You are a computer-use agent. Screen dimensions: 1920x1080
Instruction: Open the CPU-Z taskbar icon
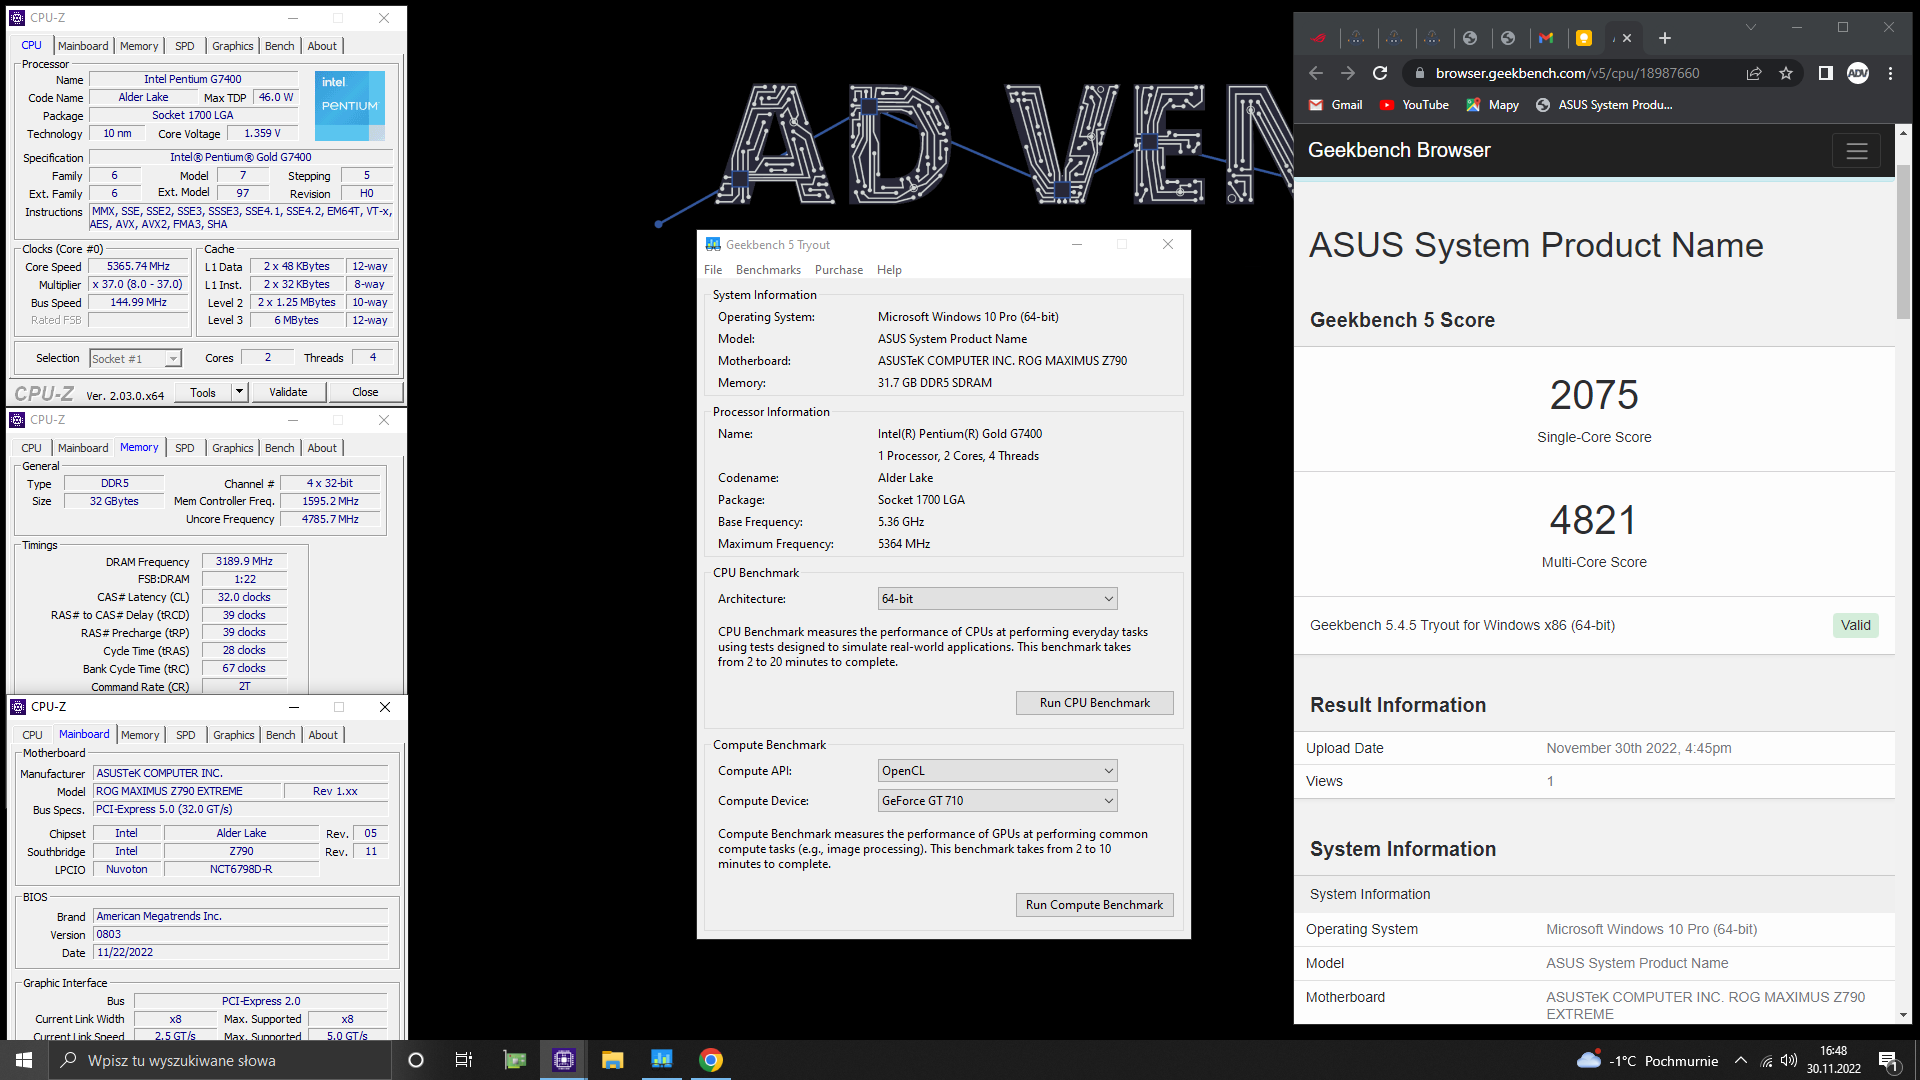click(x=564, y=1060)
